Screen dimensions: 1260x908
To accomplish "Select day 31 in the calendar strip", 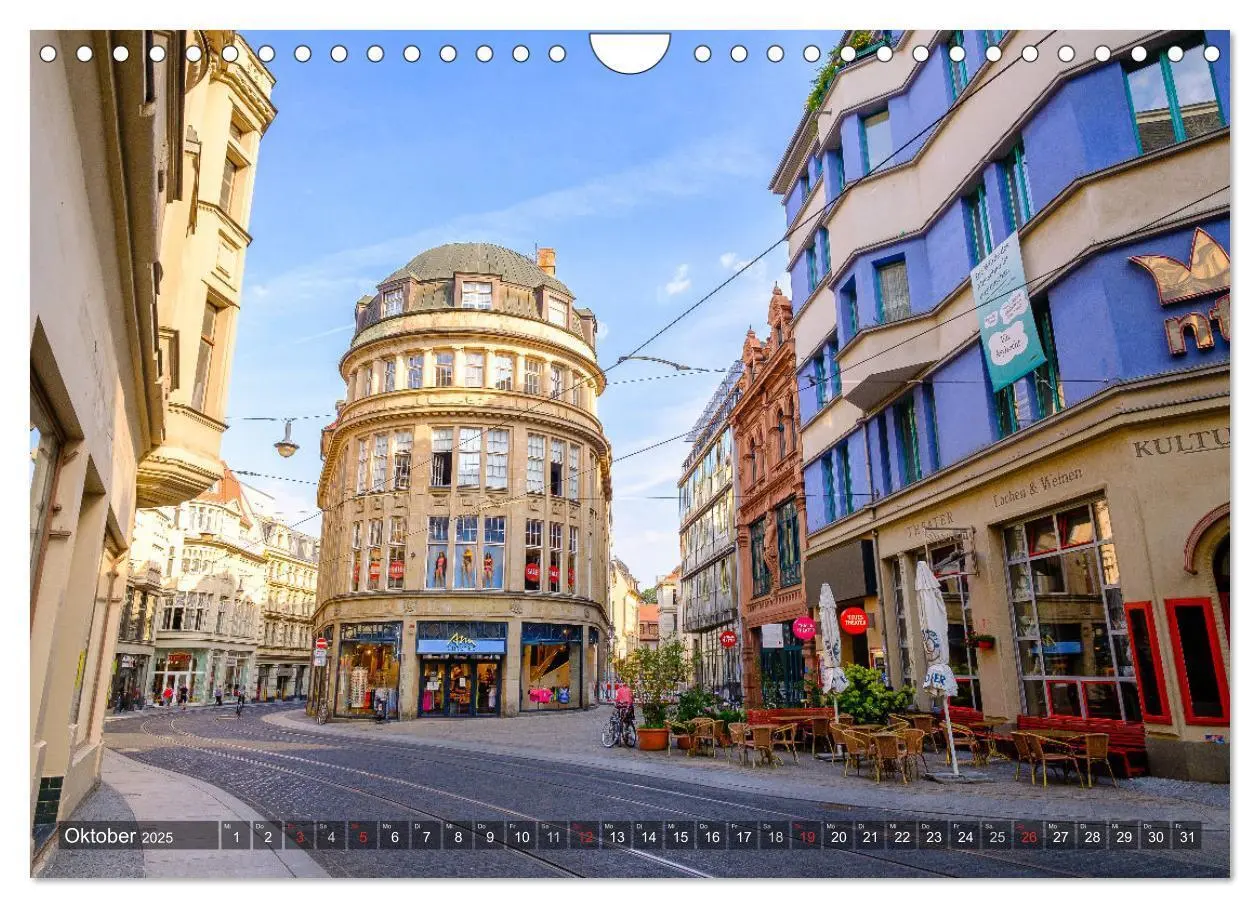I will pos(1186,836).
